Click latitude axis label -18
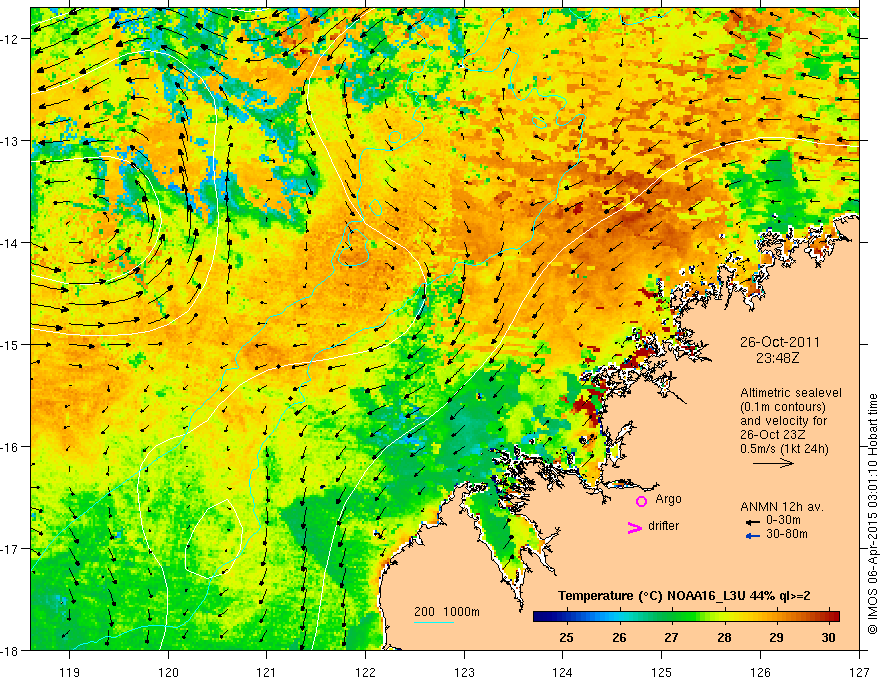 pos(11,650)
